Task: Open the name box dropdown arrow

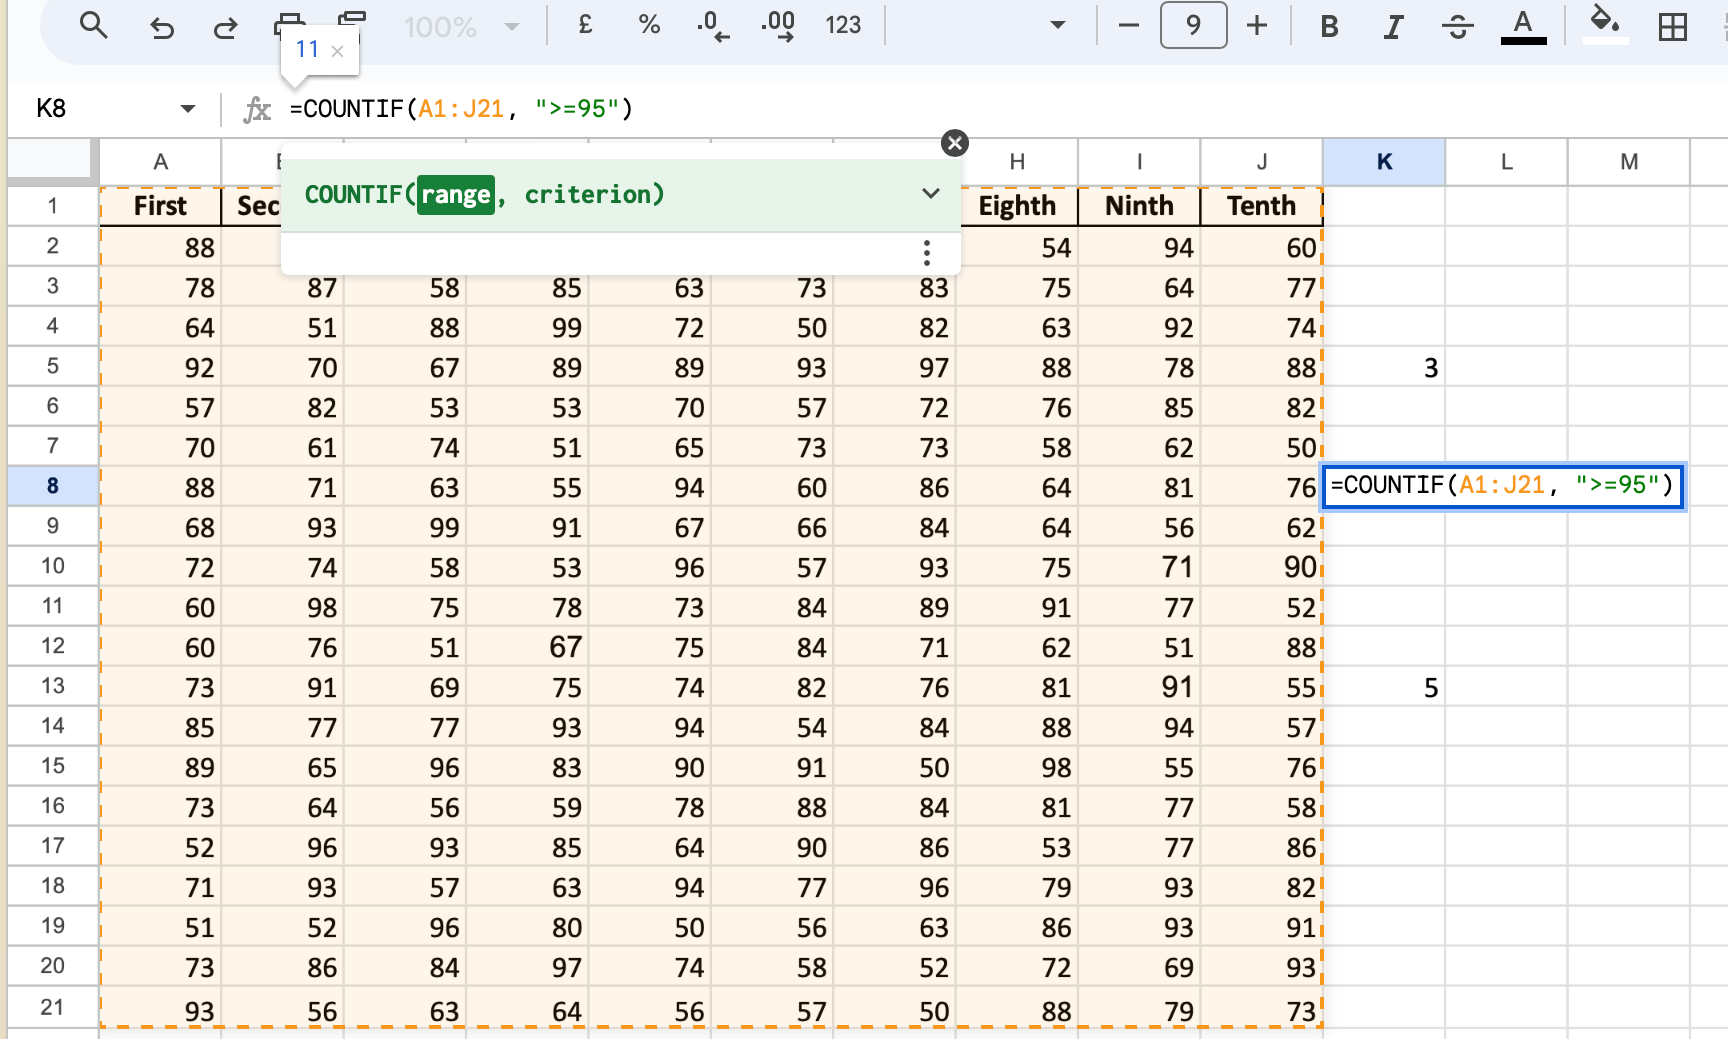Action: coord(187,109)
